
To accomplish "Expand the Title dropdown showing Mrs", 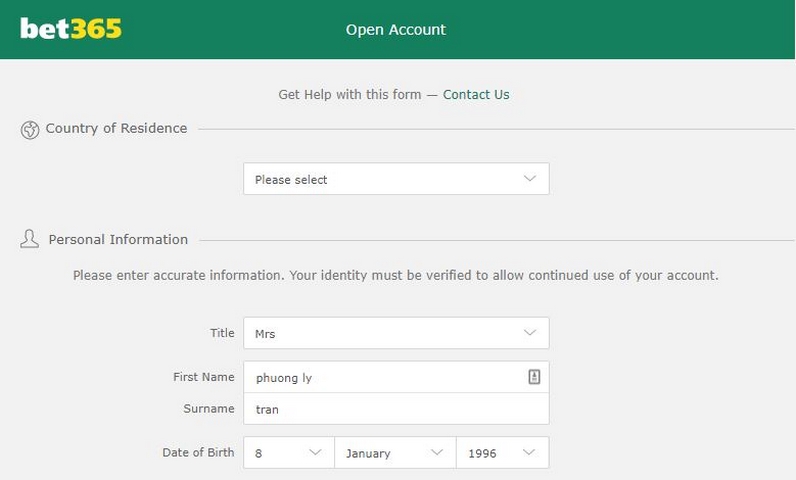I will click(x=396, y=333).
